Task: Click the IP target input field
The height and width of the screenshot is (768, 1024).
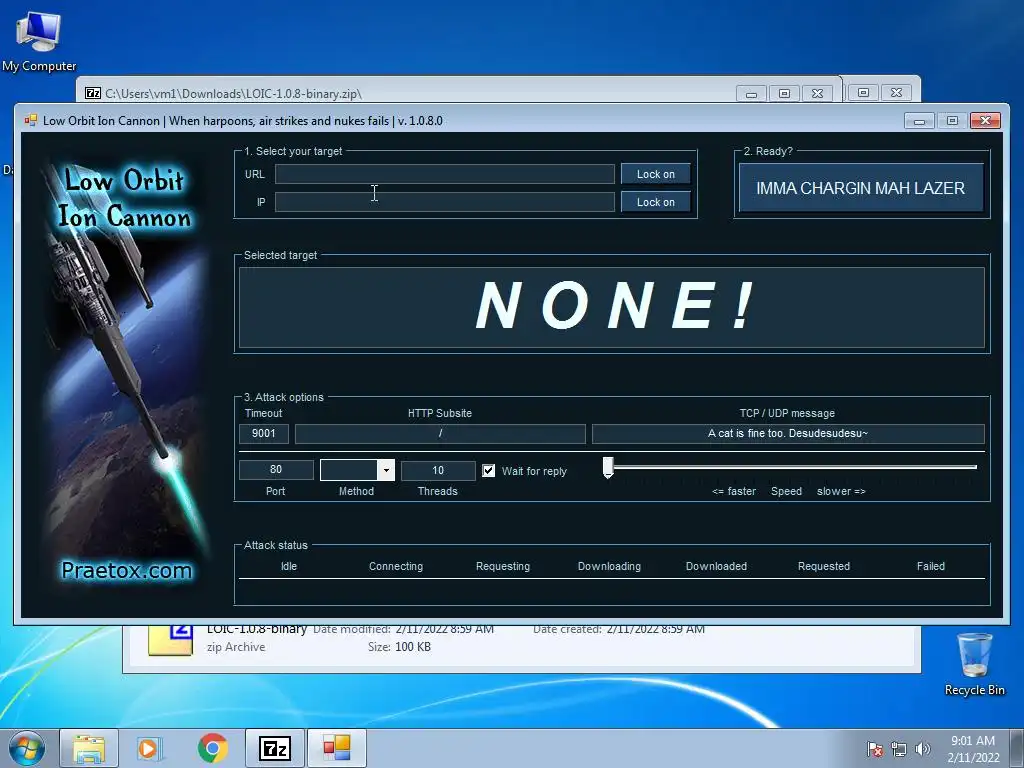Action: point(444,202)
